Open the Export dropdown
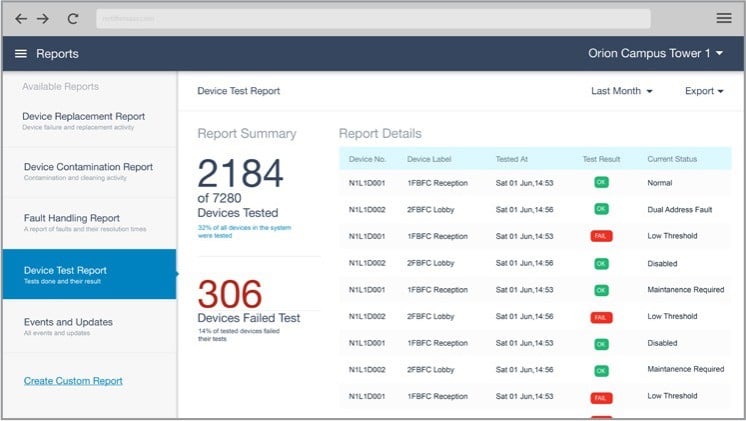This screenshot has width=746, height=421. (x=705, y=91)
